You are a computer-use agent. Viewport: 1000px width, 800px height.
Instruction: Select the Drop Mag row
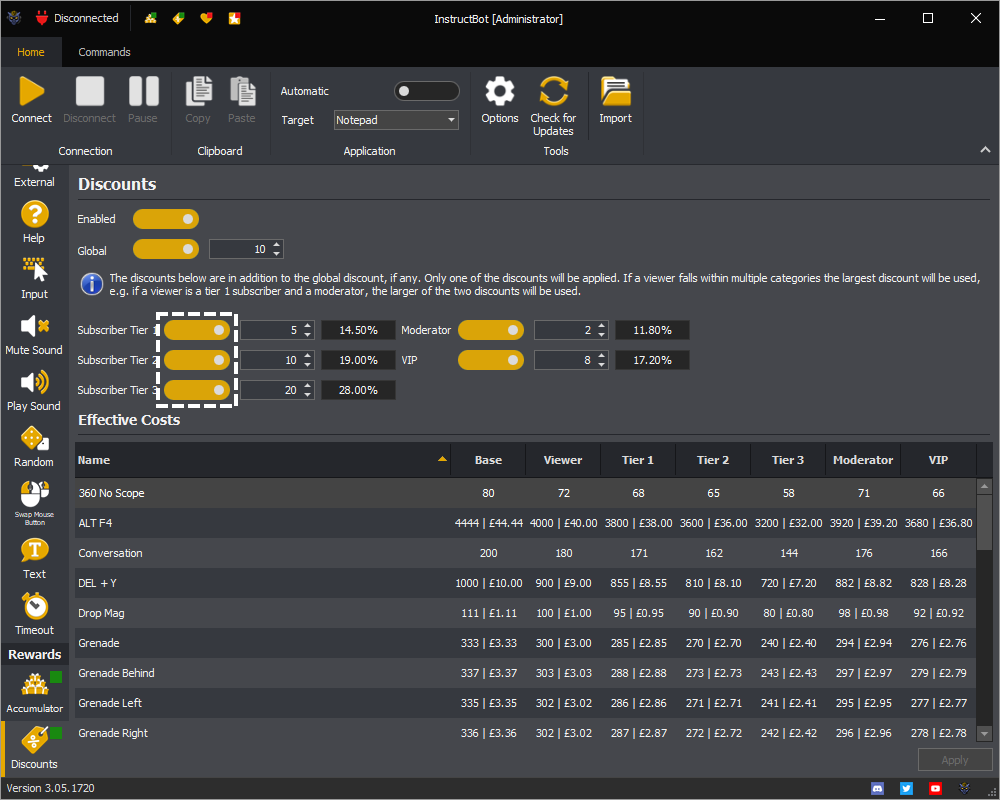tap(525, 613)
